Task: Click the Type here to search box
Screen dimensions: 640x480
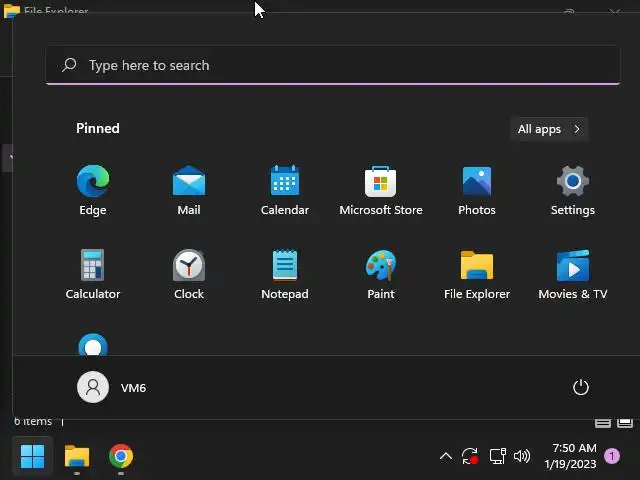Action: tap(333, 65)
